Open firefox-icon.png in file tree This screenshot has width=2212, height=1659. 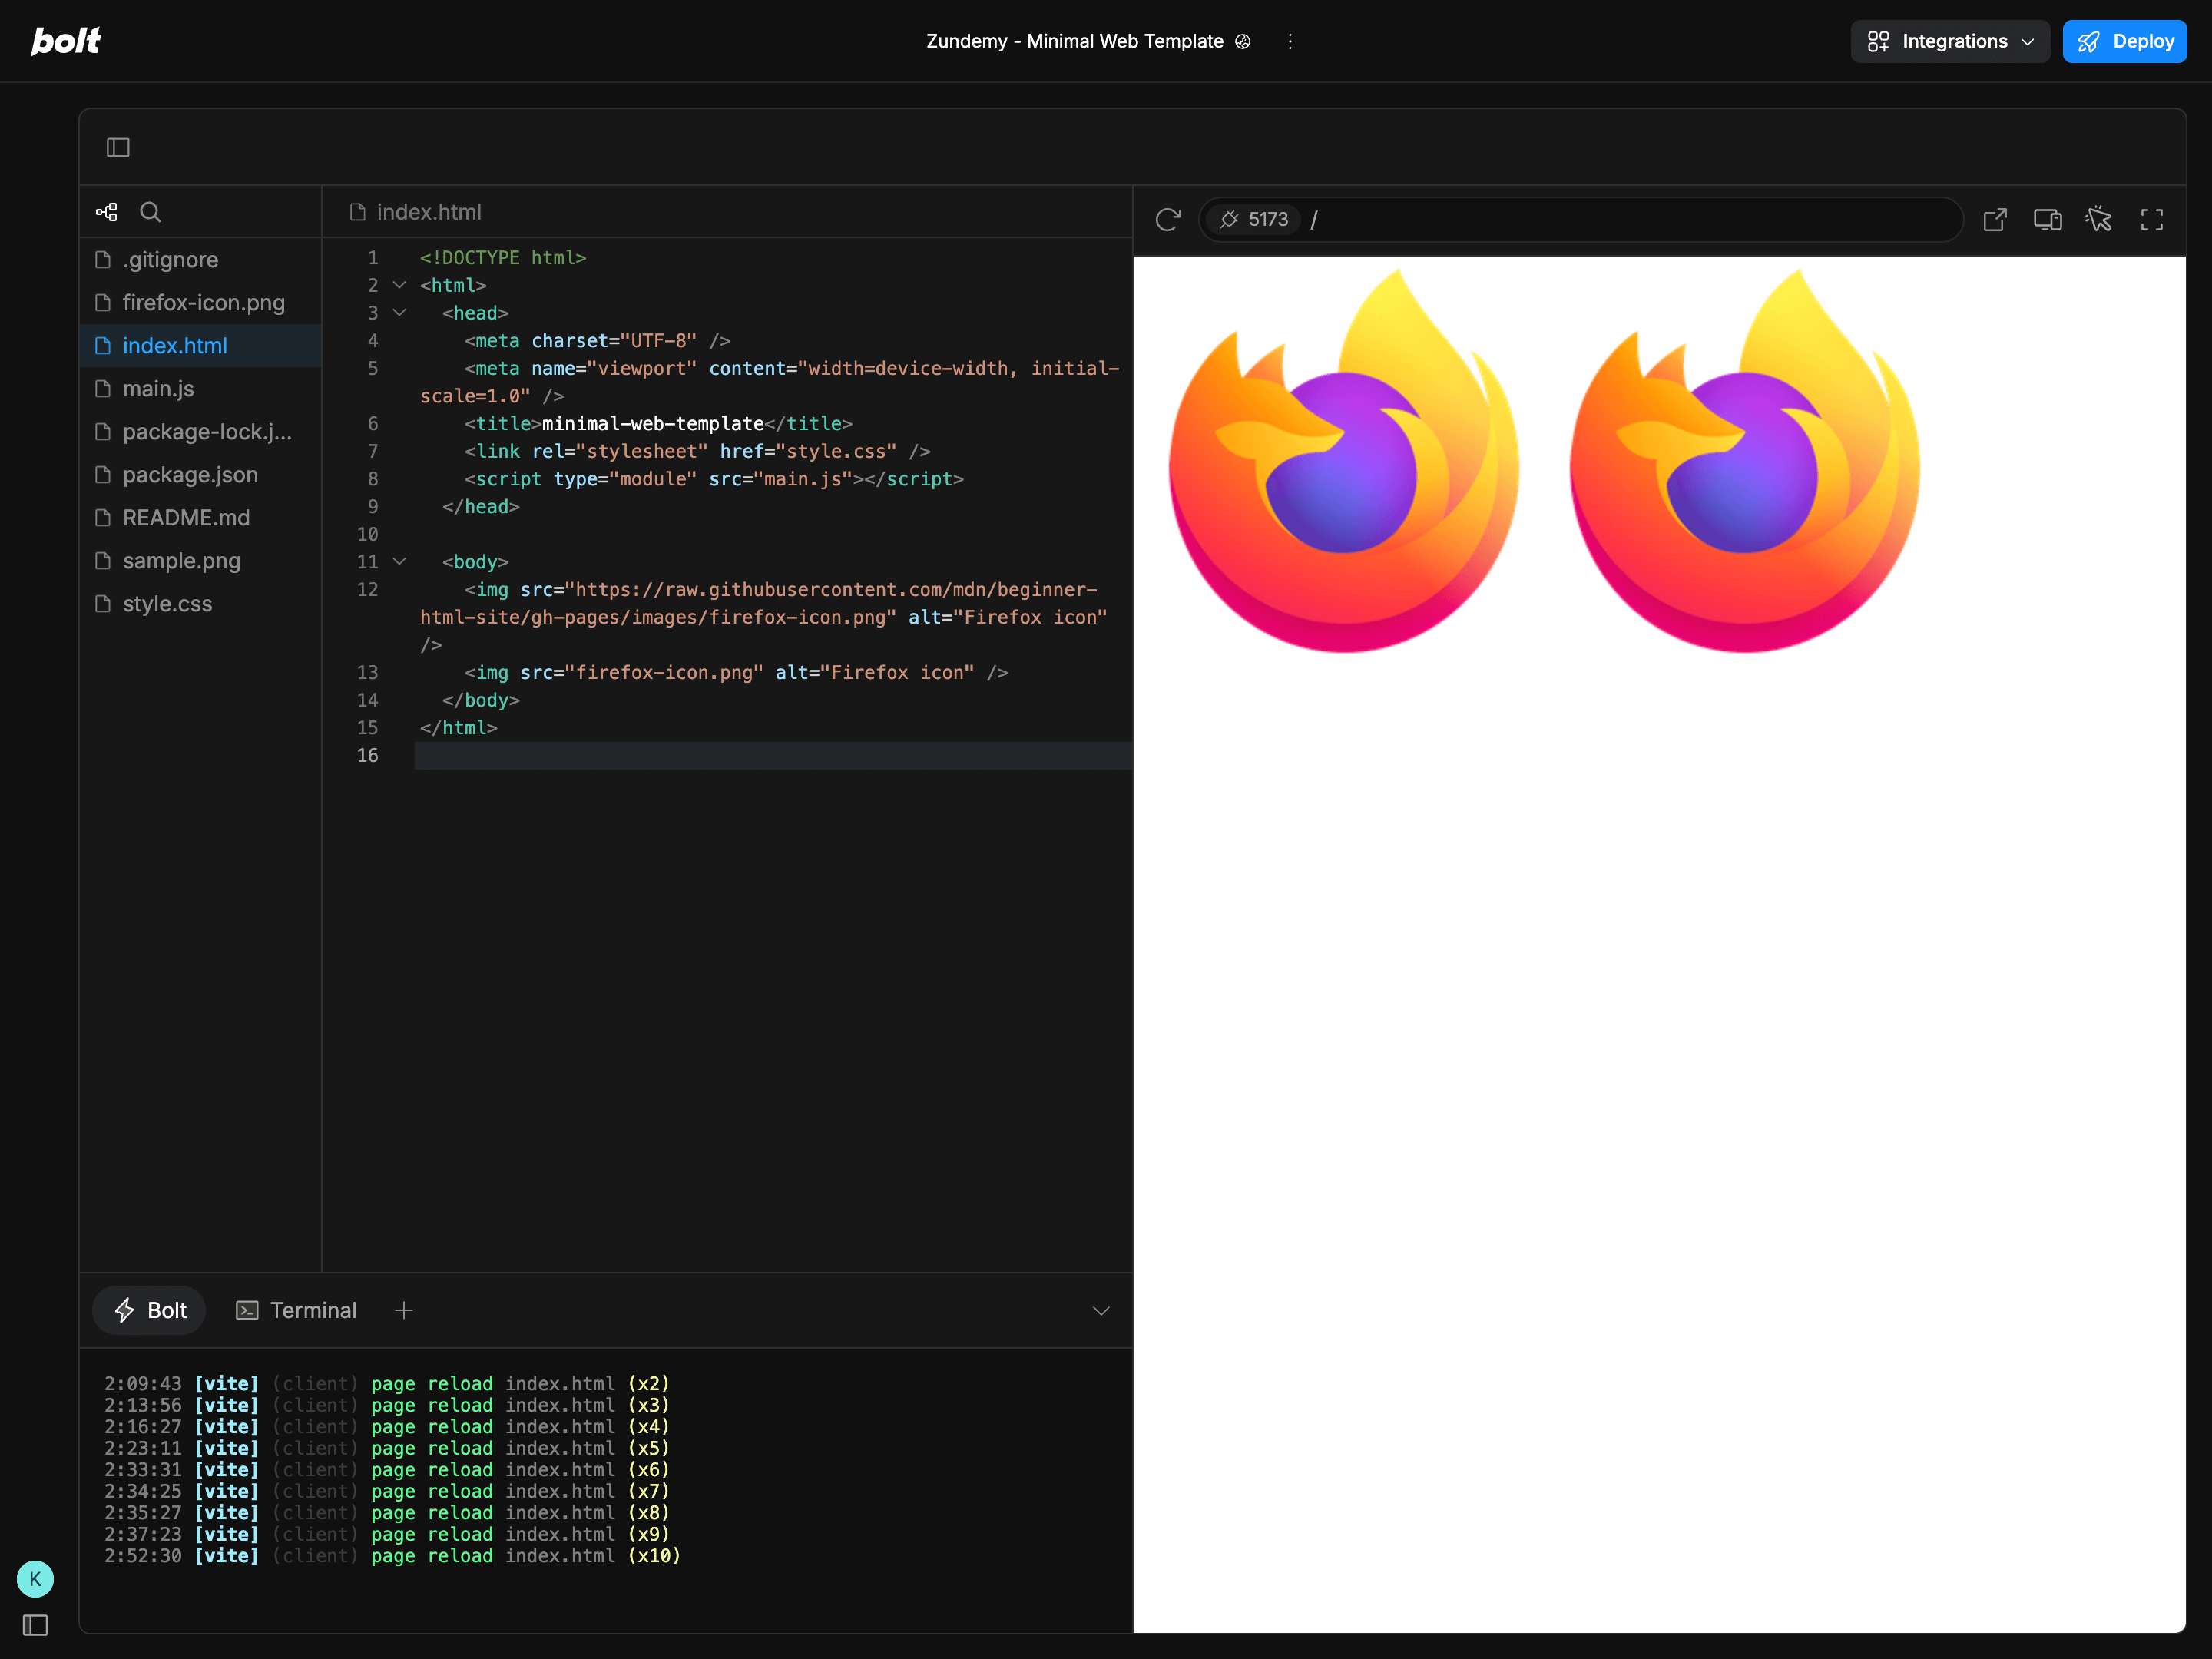[201, 303]
